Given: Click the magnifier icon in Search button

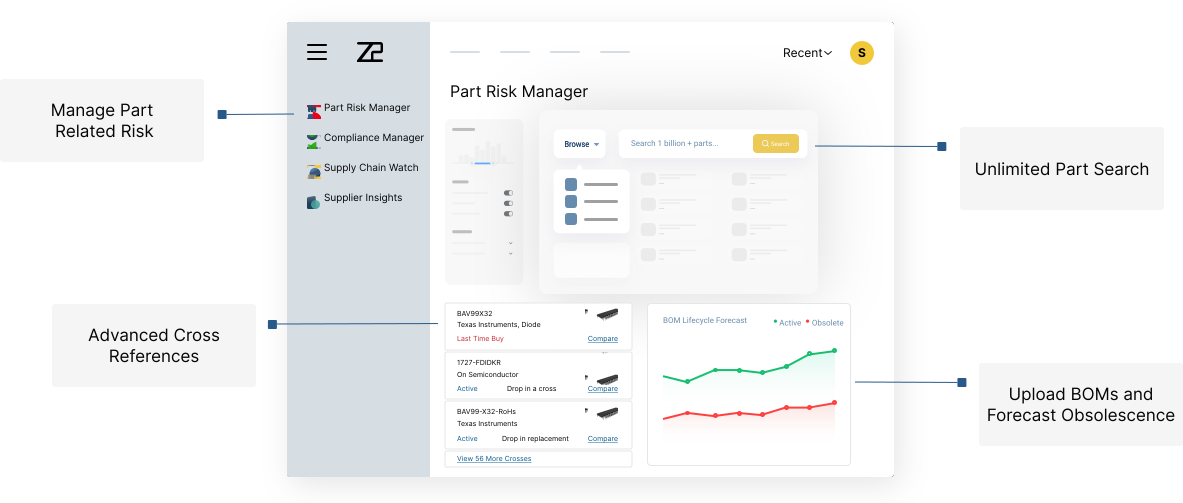Looking at the screenshot, I should tap(765, 143).
